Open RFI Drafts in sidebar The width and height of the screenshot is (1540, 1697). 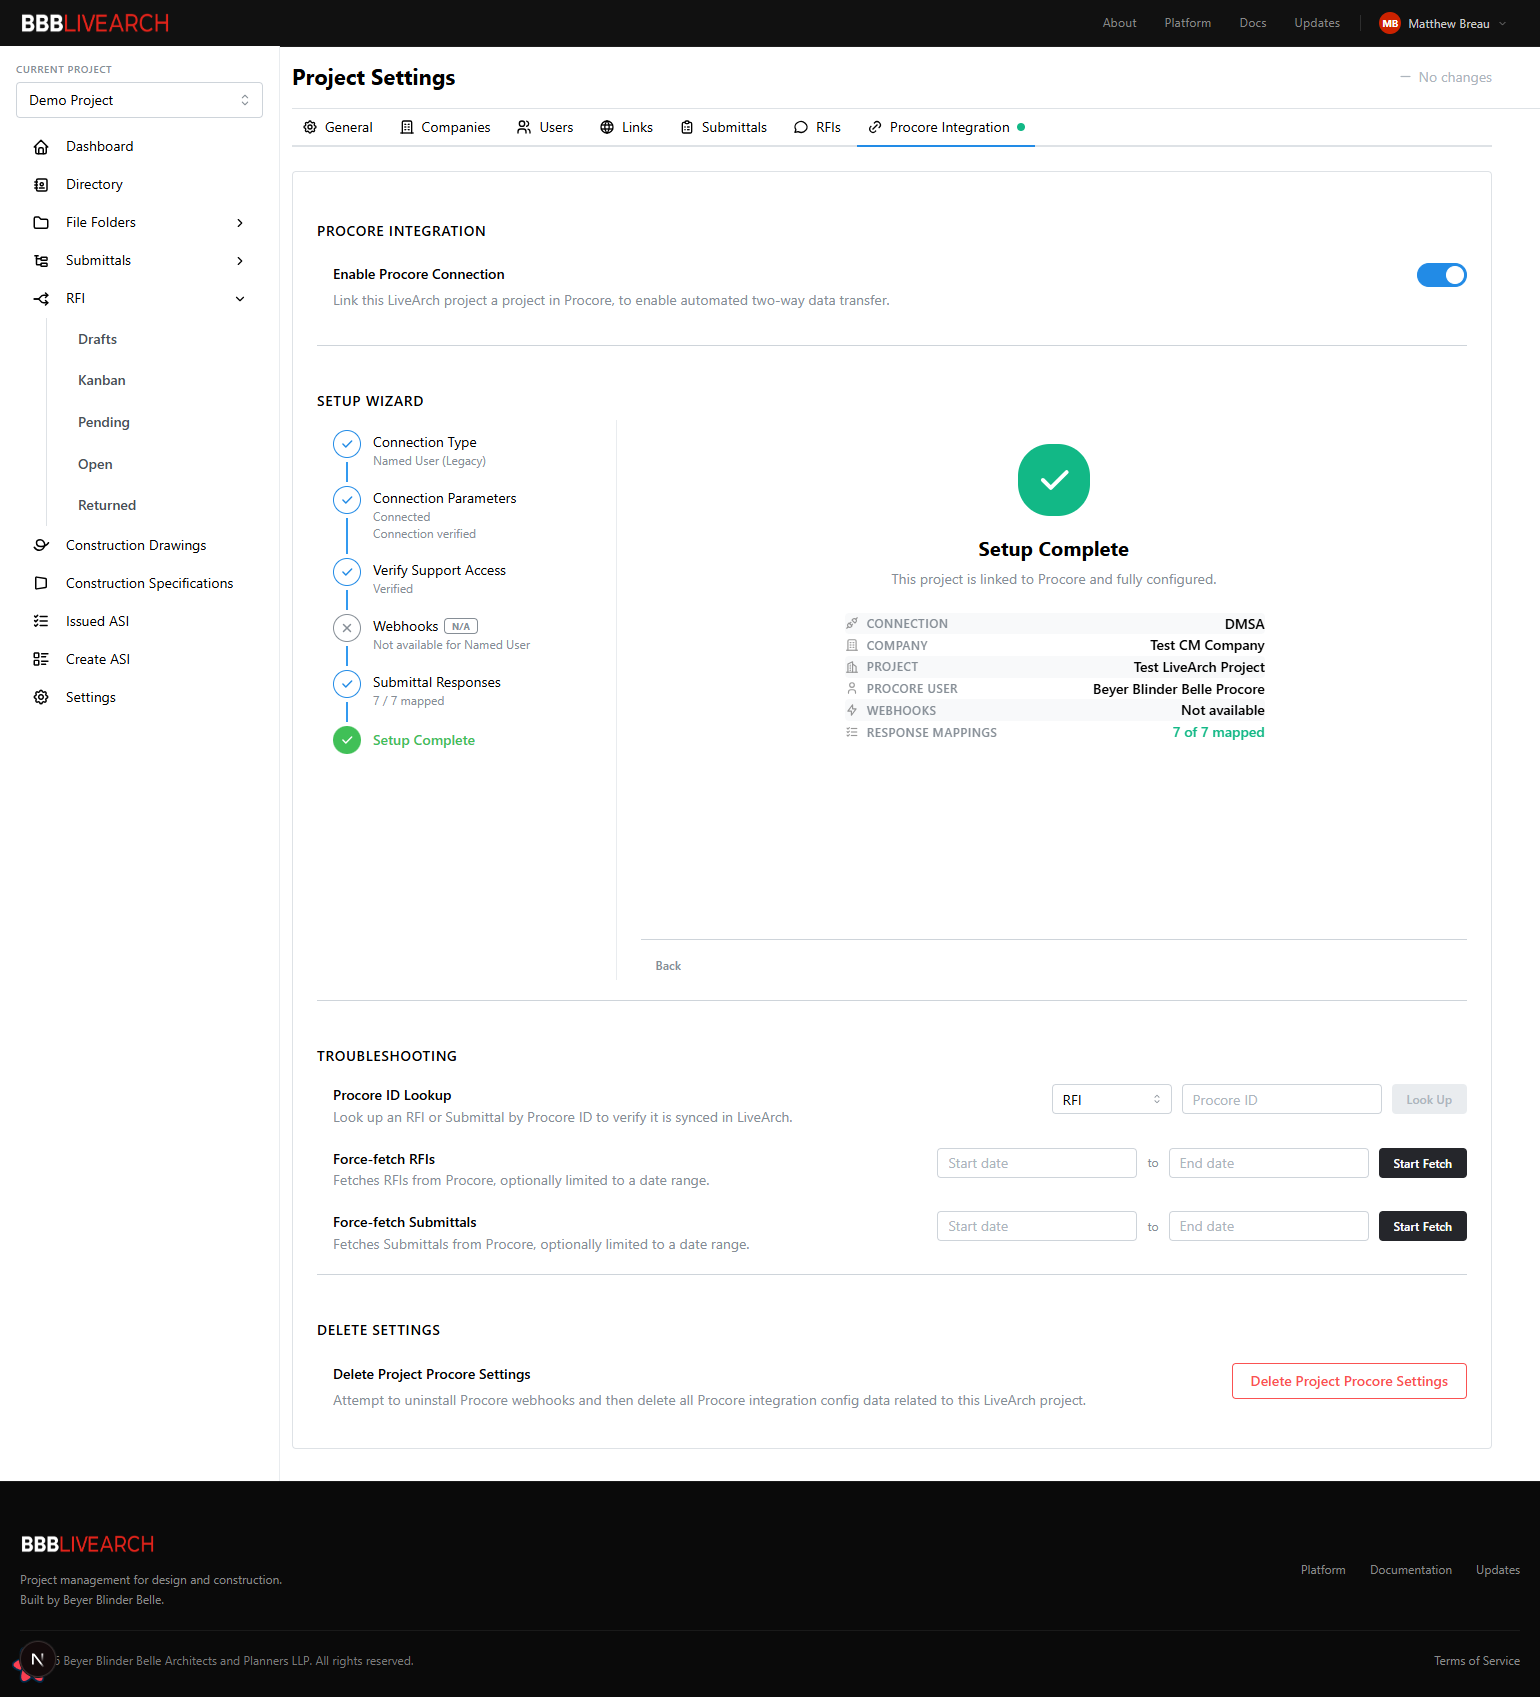[x=97, y=339]
